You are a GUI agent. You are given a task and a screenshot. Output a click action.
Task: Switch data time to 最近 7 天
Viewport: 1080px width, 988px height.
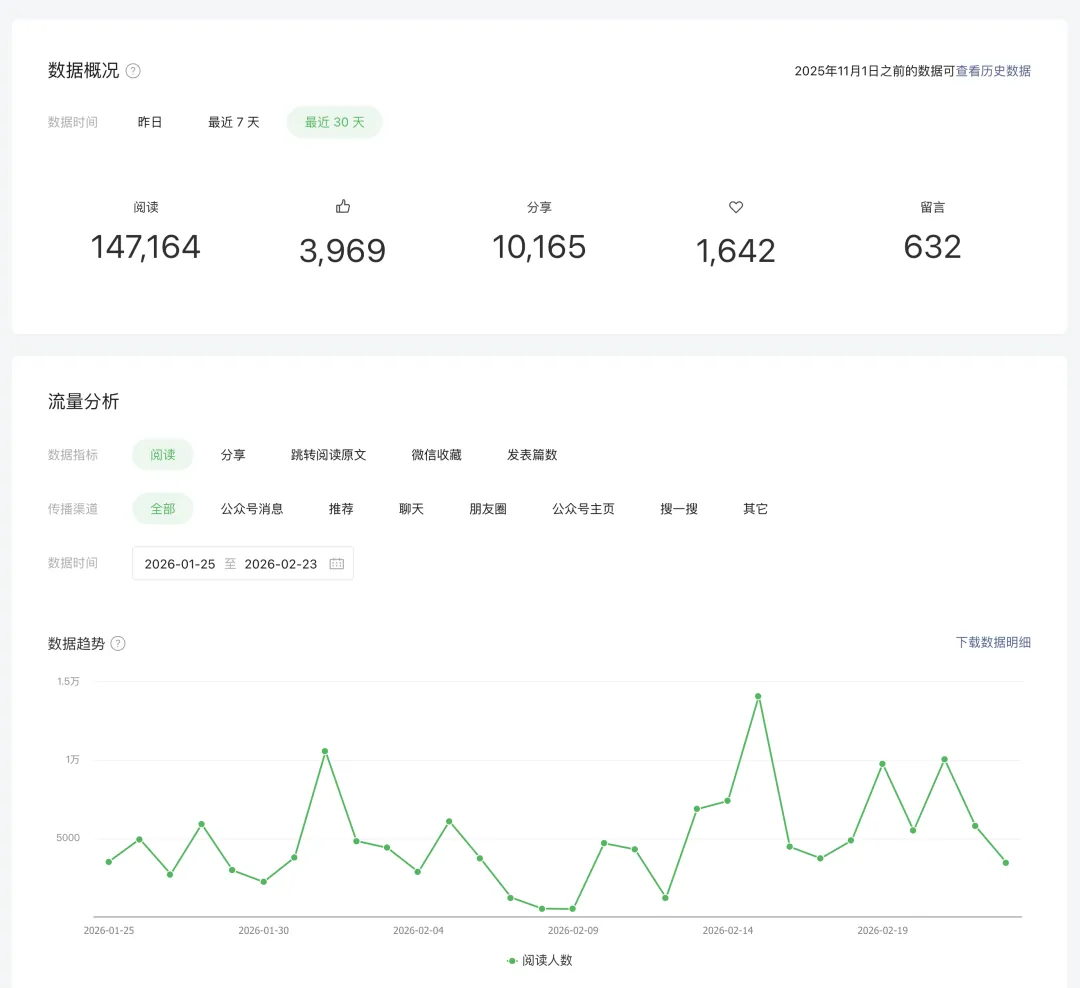coord(232,121)
